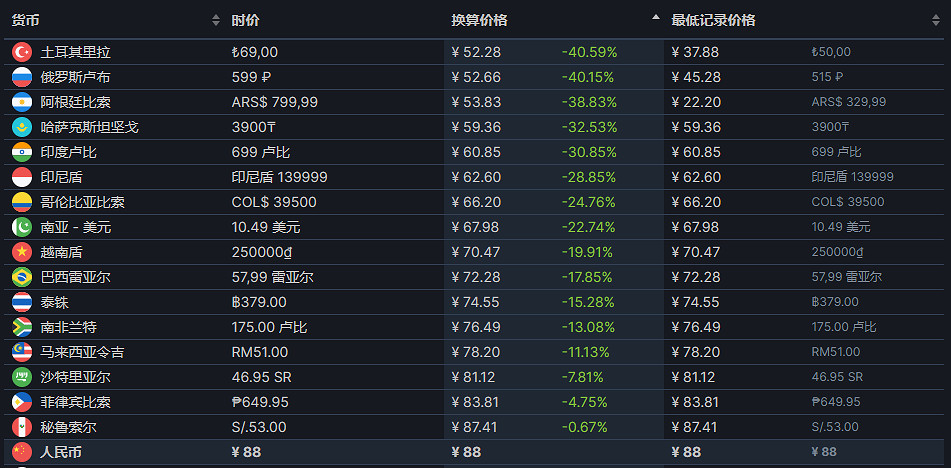
Task: Click the India flag icon
Action: [22, 152]
